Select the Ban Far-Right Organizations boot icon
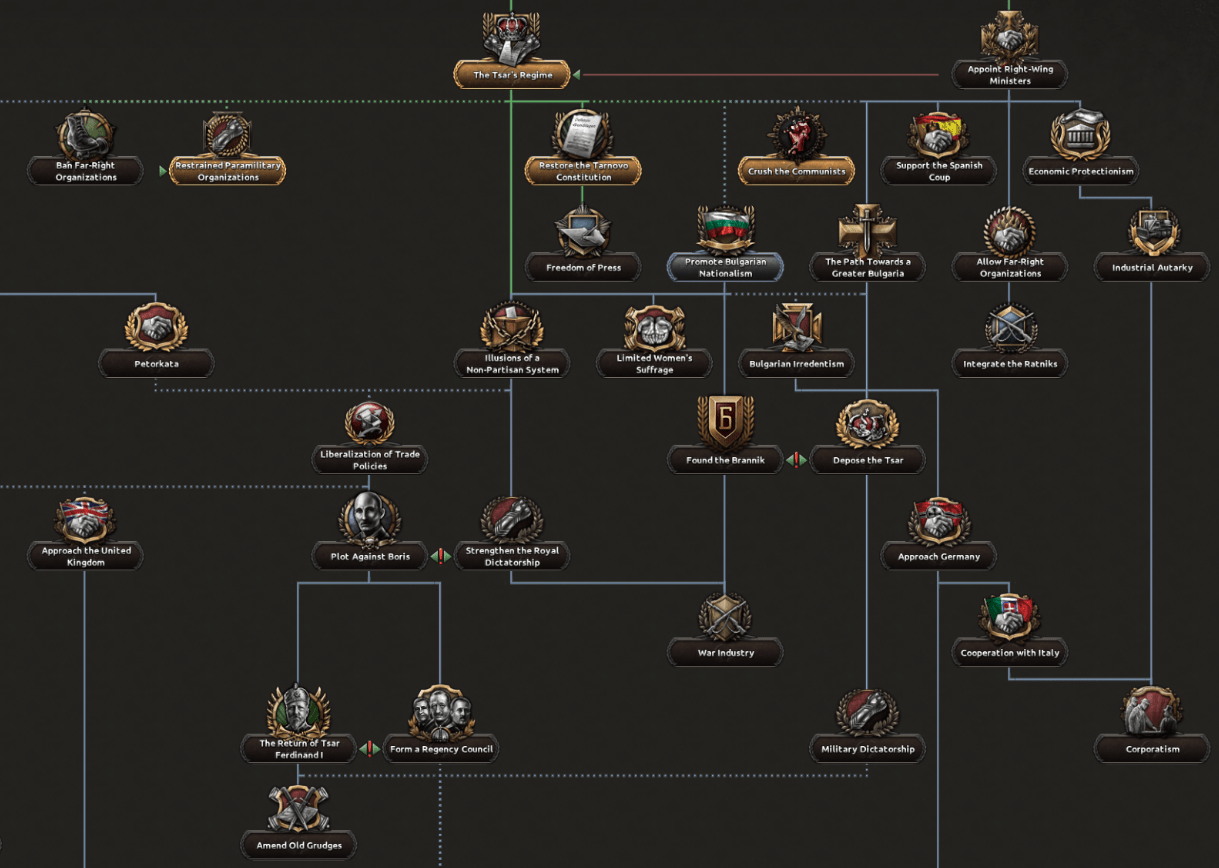 86,135
